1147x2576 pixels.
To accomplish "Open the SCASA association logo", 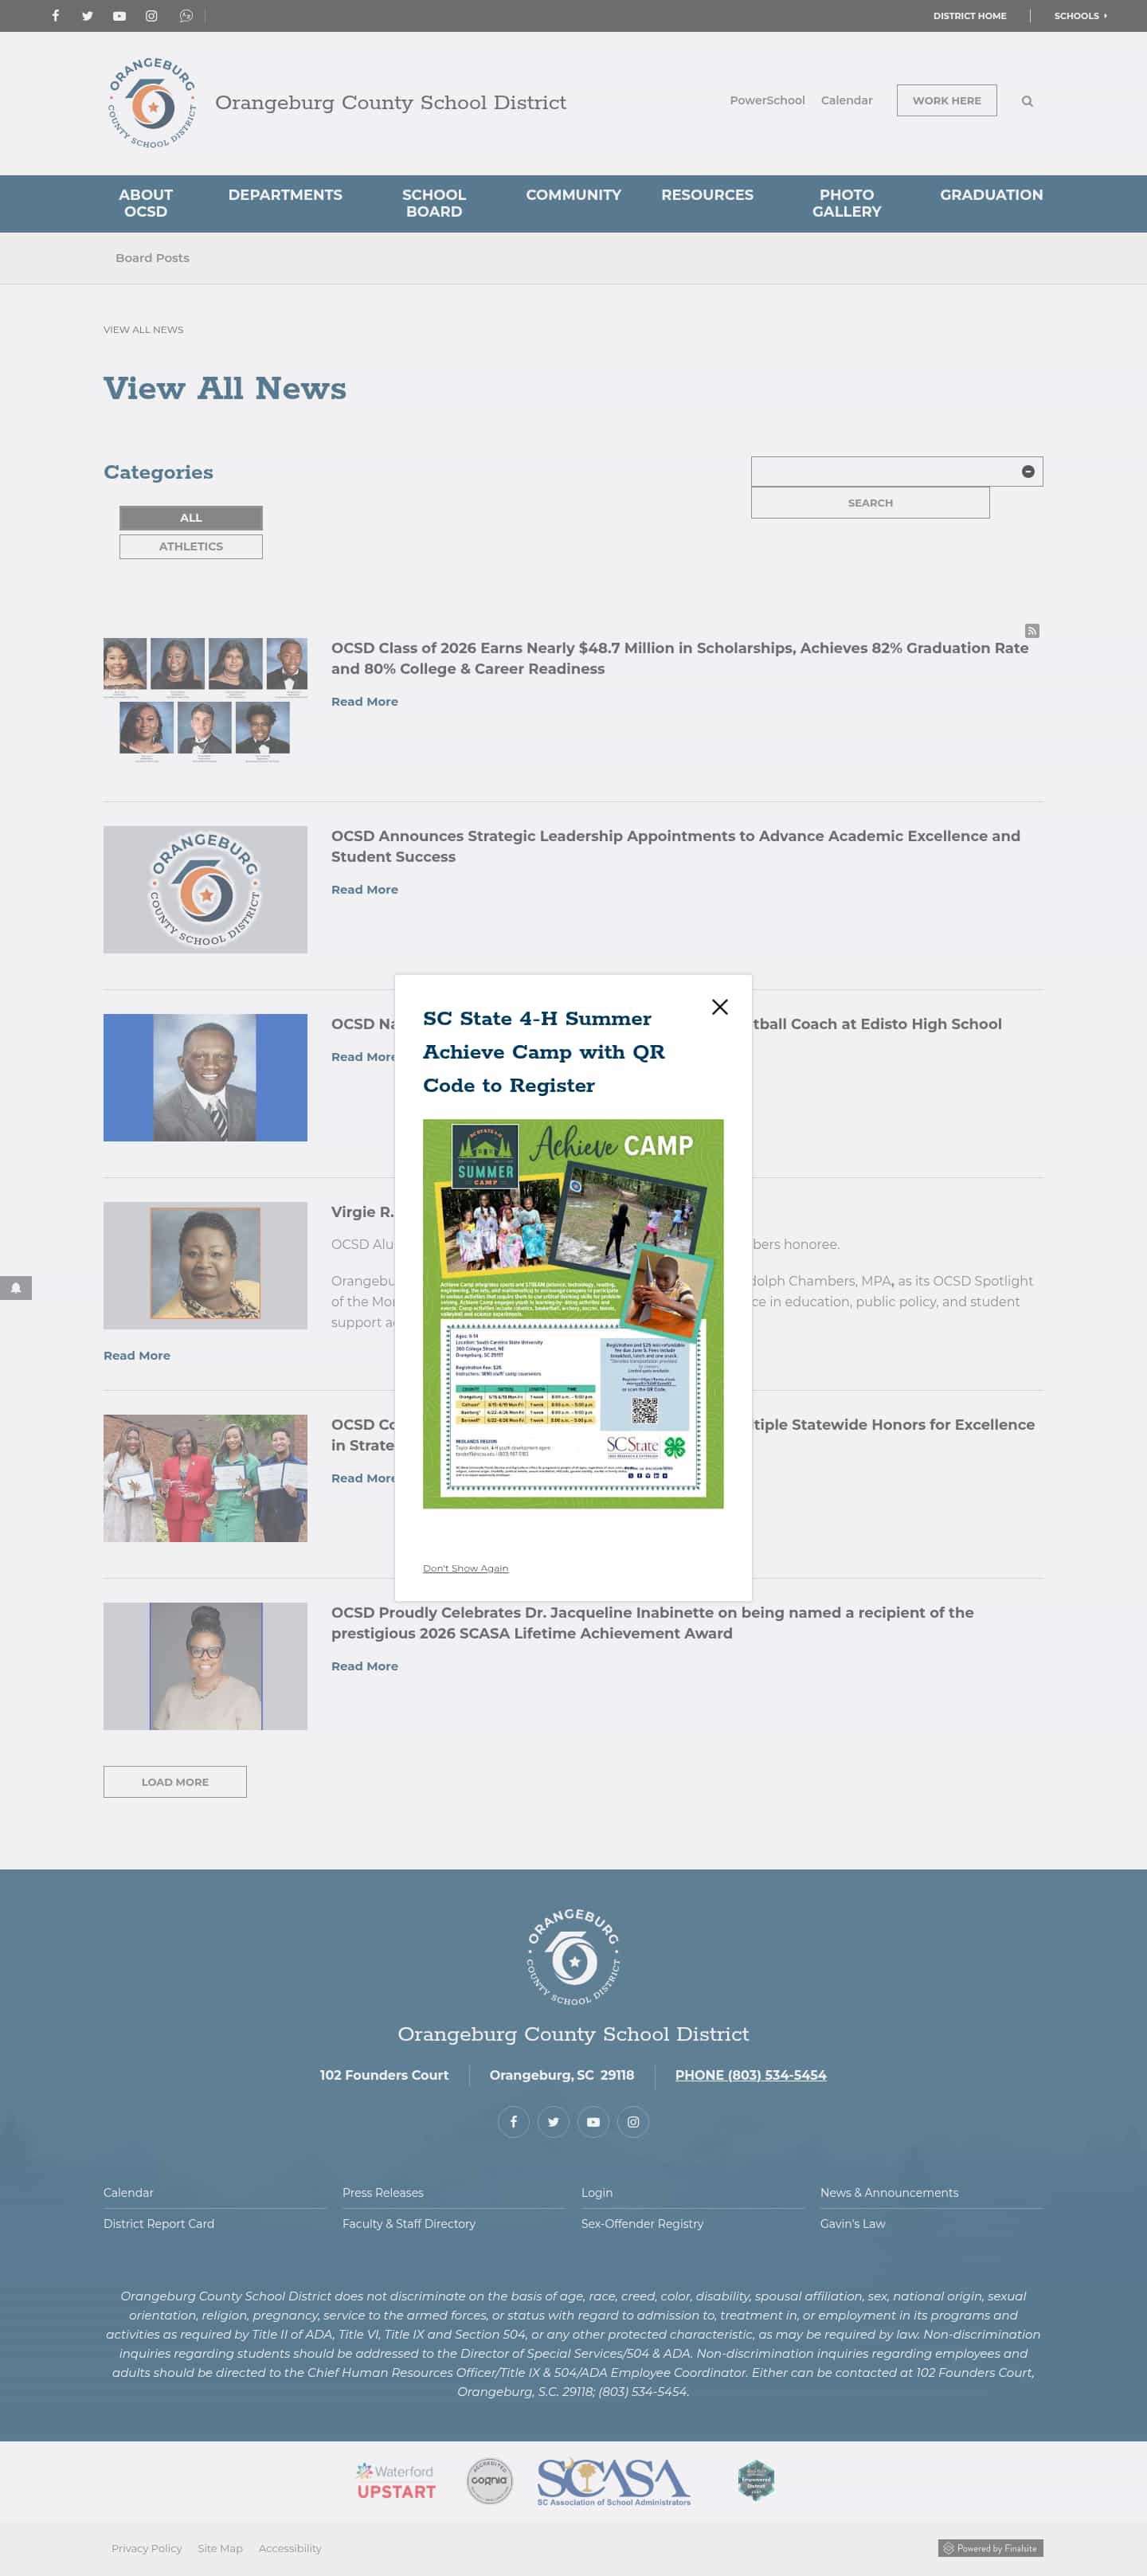I will [614, 2482].
